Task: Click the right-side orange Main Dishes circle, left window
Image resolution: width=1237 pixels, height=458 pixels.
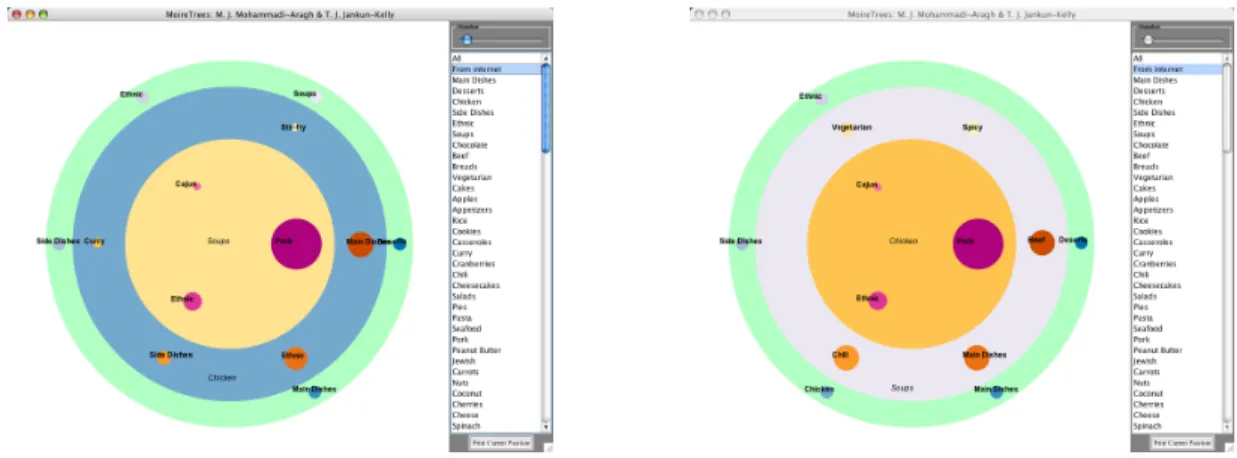Action: [360, 243]
